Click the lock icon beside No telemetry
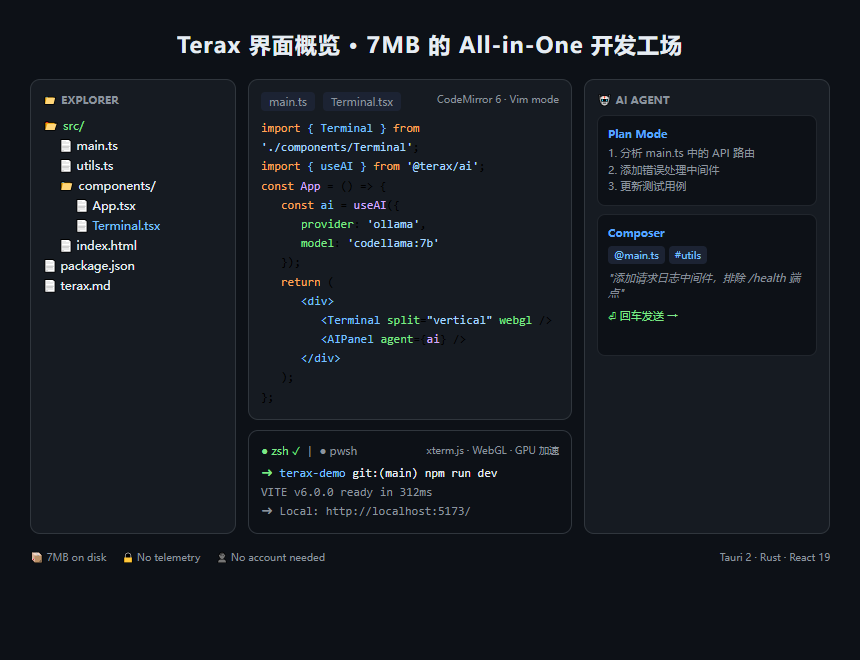 (128, 557)
